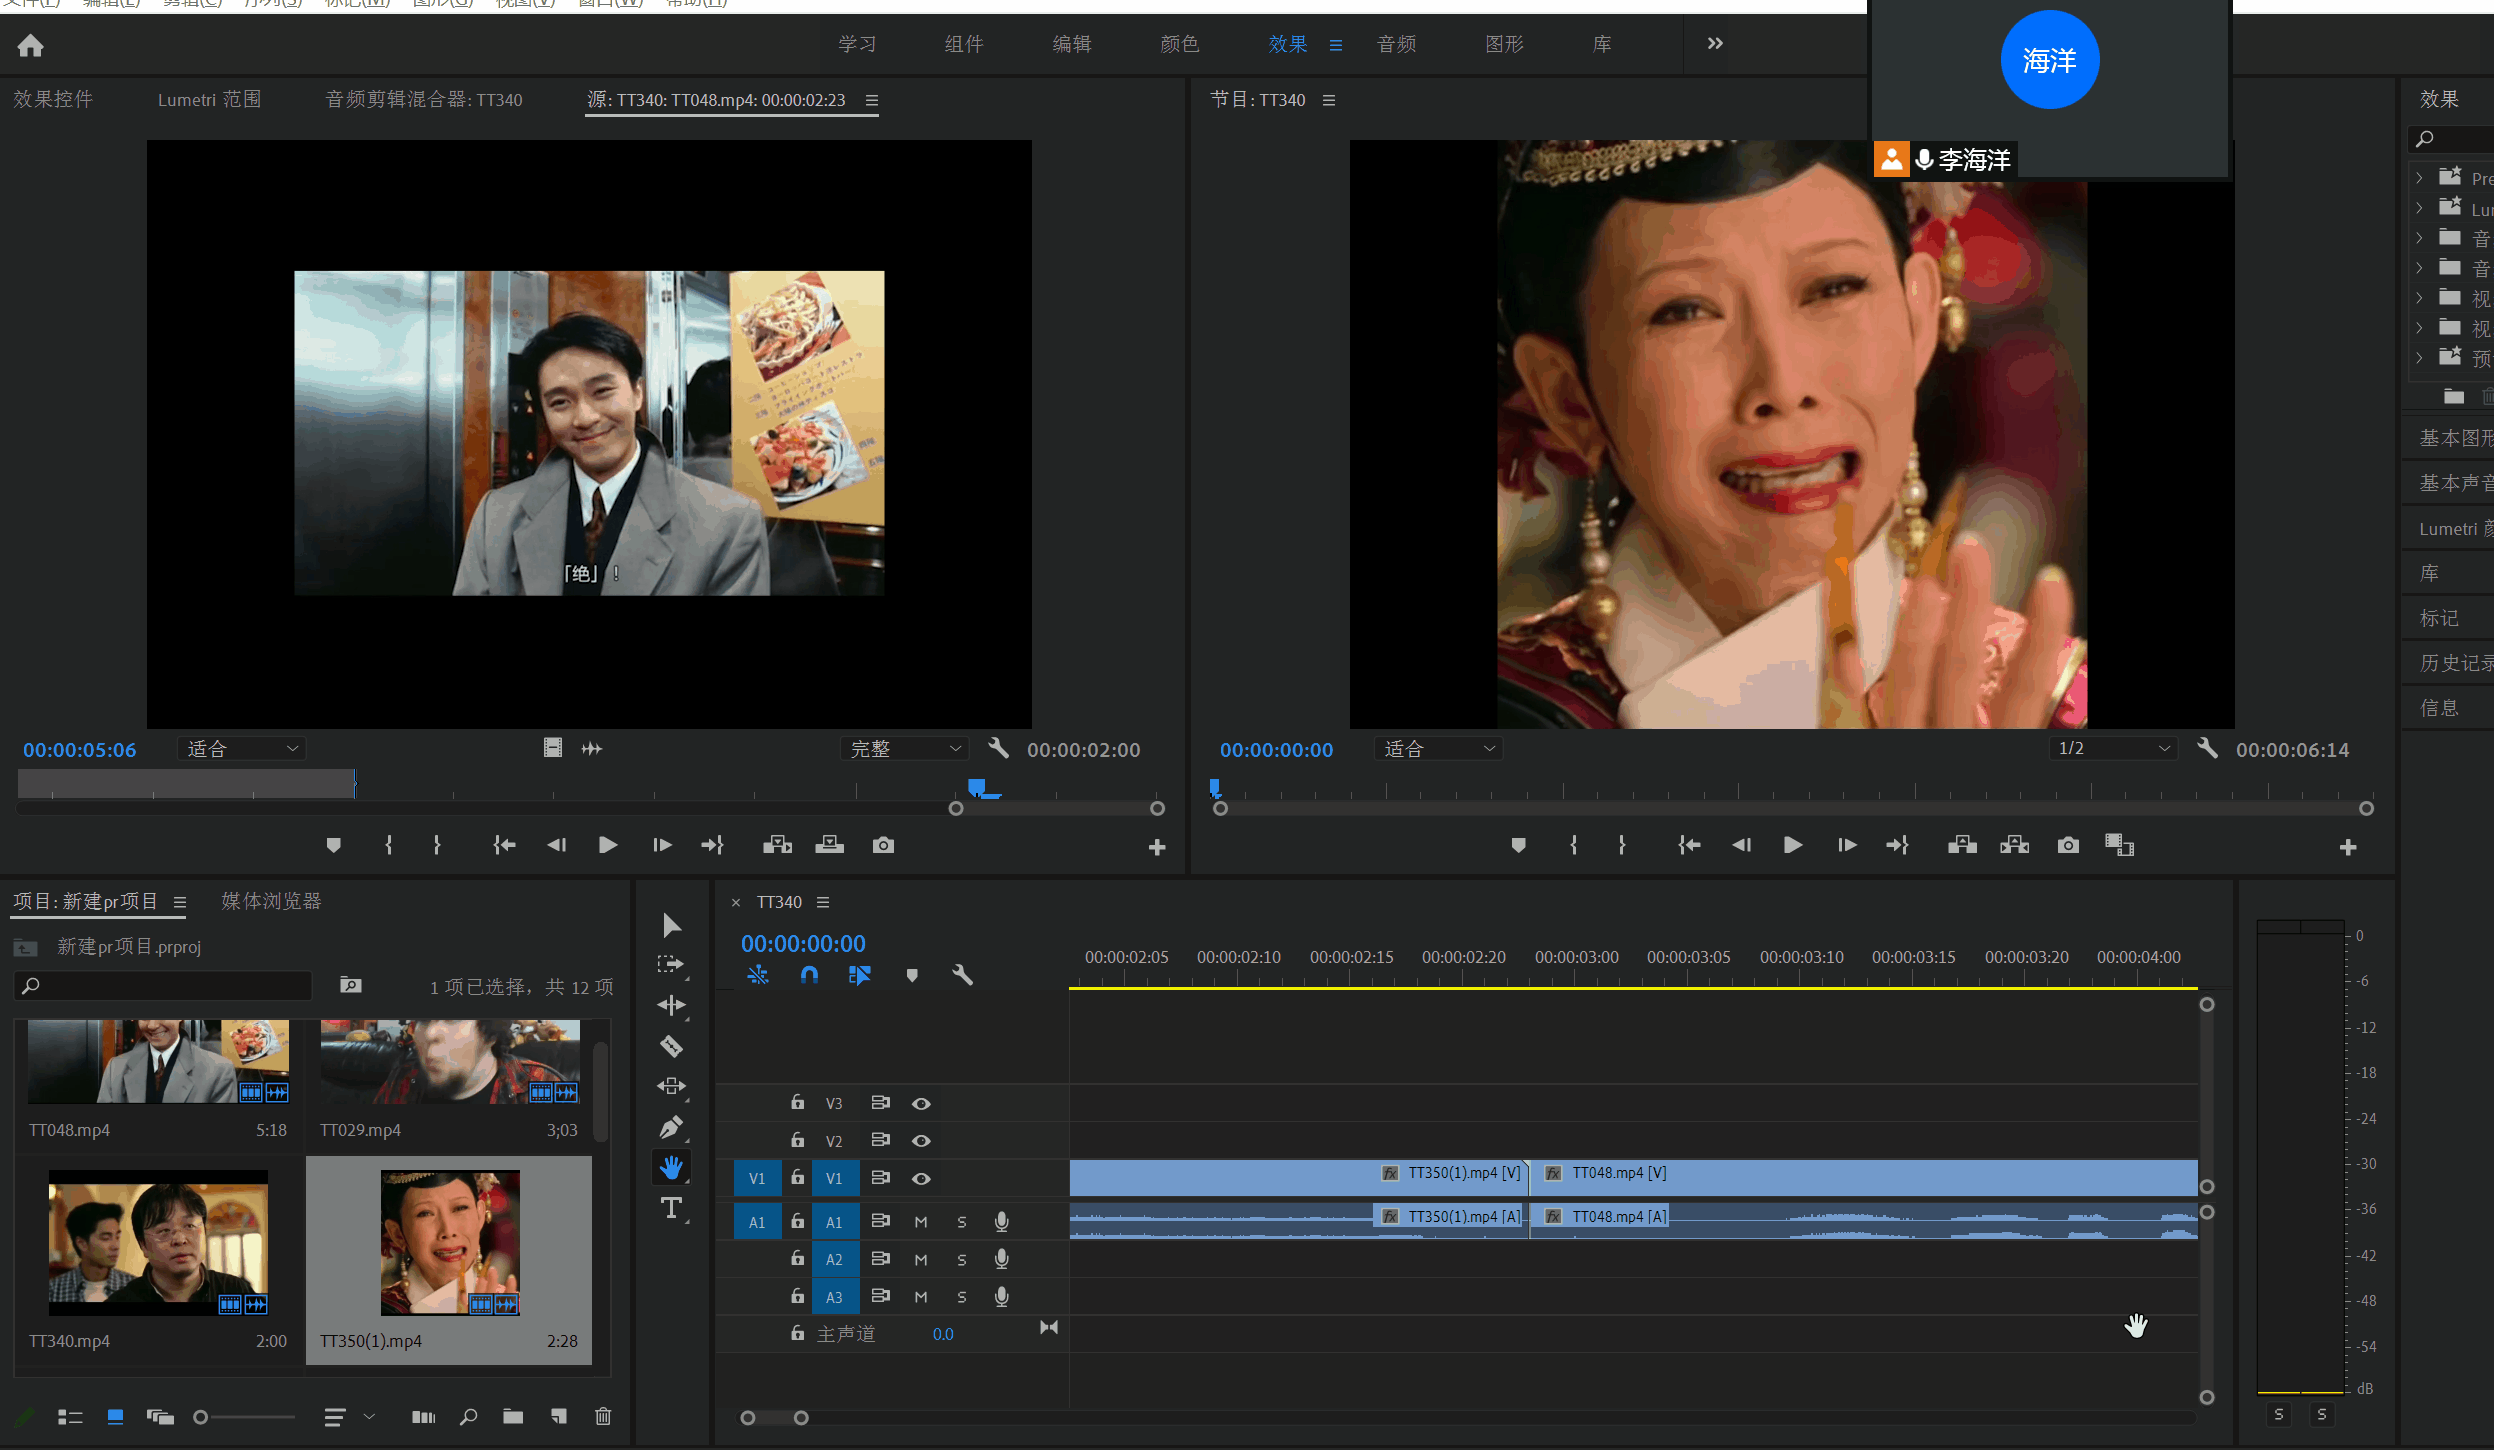Switch to 音频 workspace tab
This screenshot has height=1450, width=2494.
click(x=1396, y=44)
